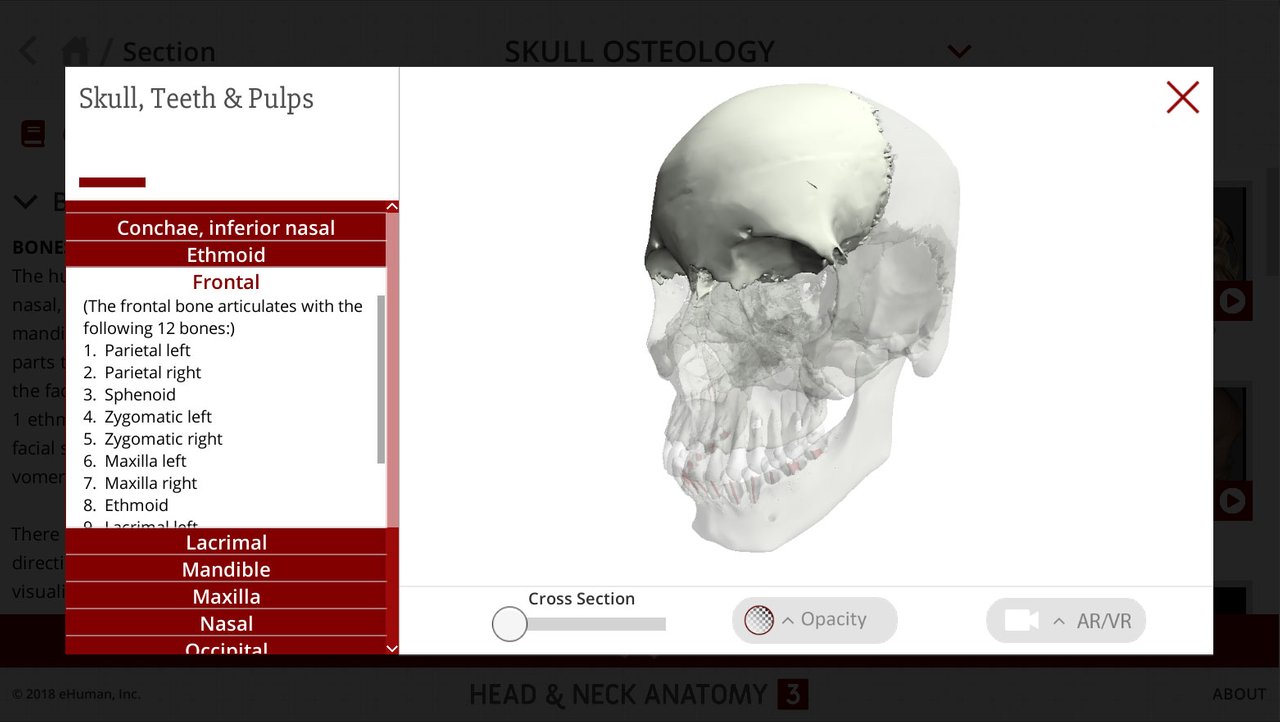
Task: Click the Cross Section slider handle
Action: coord(510,624)
